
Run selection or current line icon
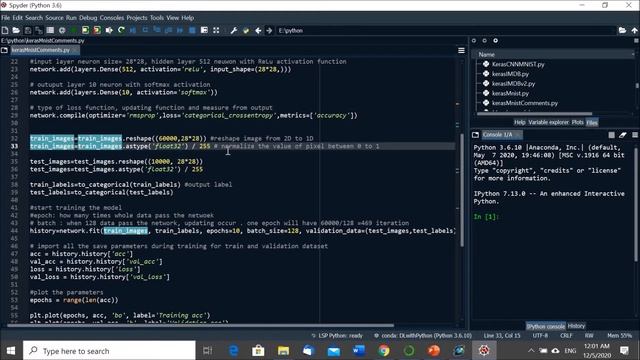(109, 30)
